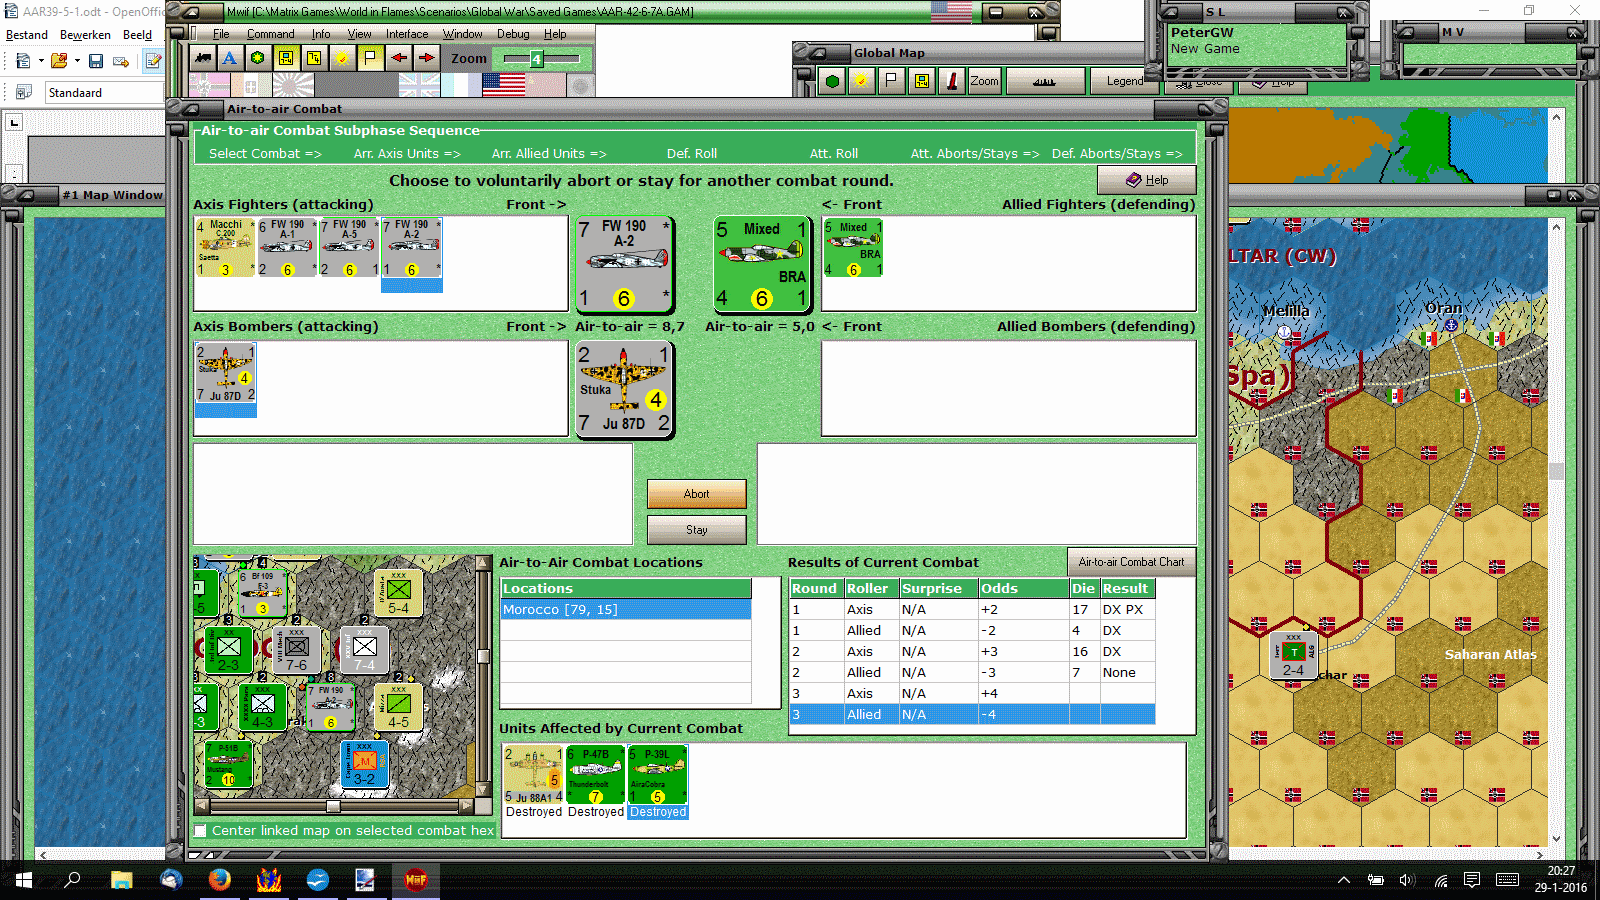Image resolution: width=1600 pixels, height=900 pixels.
Task: Open File Explorer from the taskbar
Action: [122, 880]
